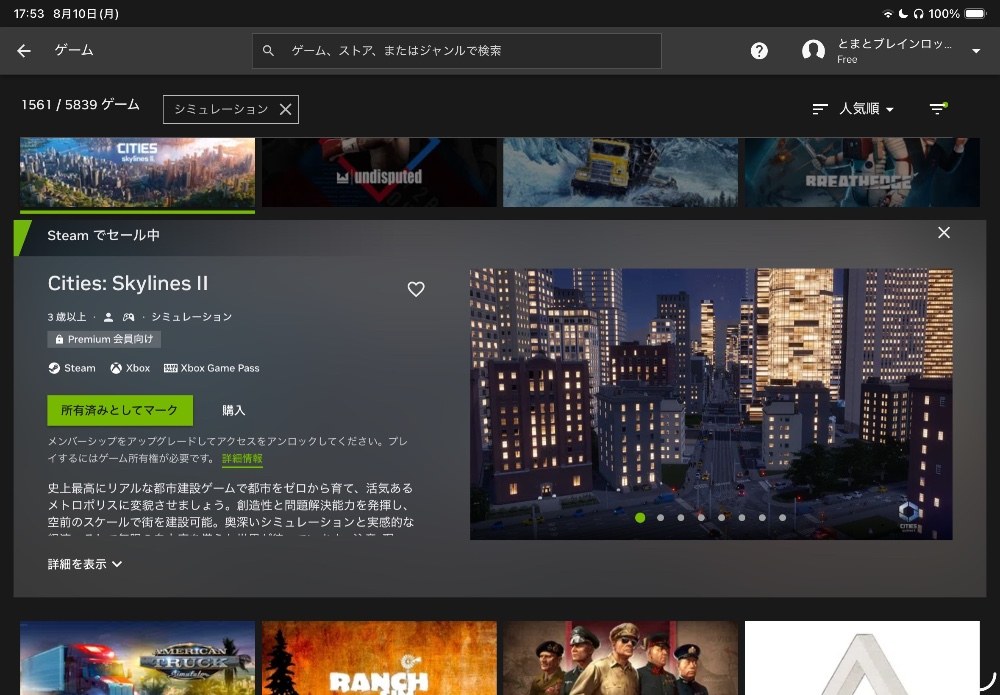Click the gamepad support icon
Viewport: 1000px width, 695px height.
pos(128,317)
